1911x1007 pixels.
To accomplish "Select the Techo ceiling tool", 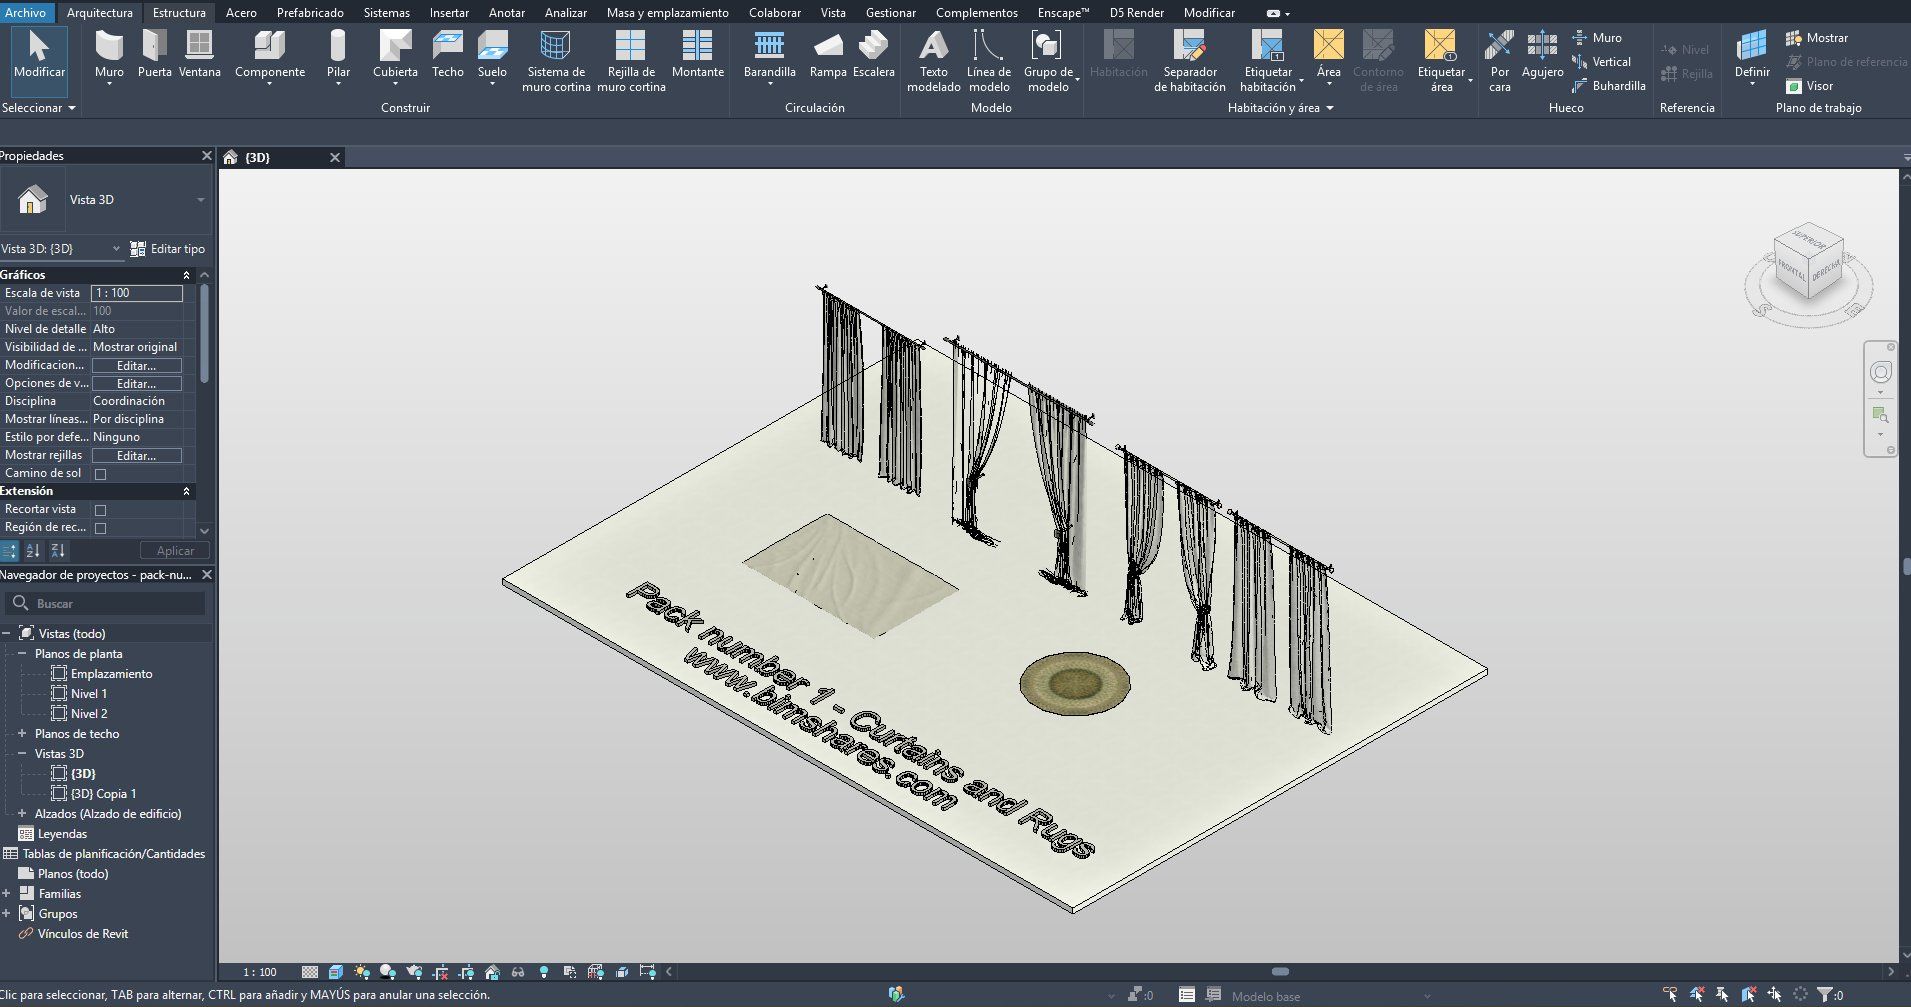I will tap(447, 56).
